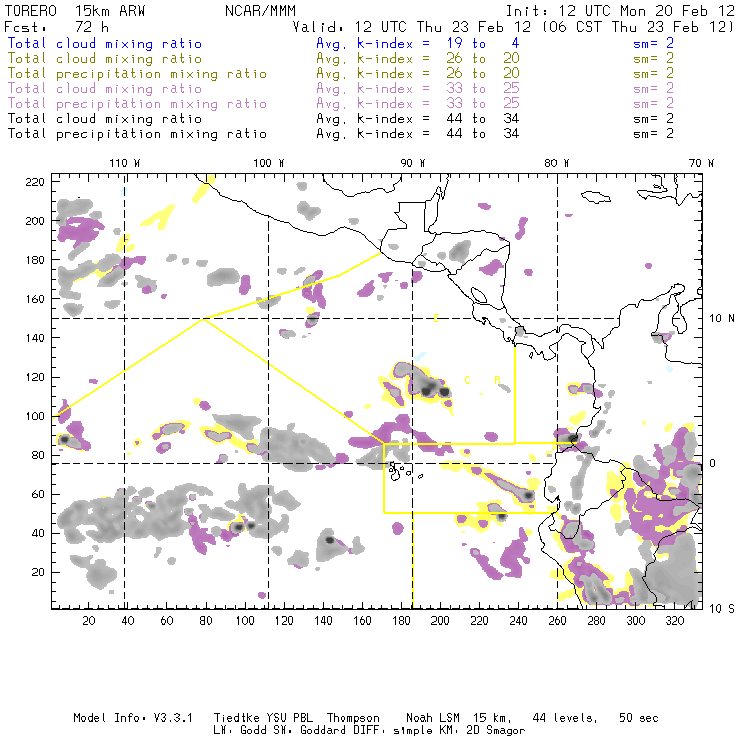Click the "110 W" longitude label
This screenshot has width=740, height=740.
[x=125, y=163]
